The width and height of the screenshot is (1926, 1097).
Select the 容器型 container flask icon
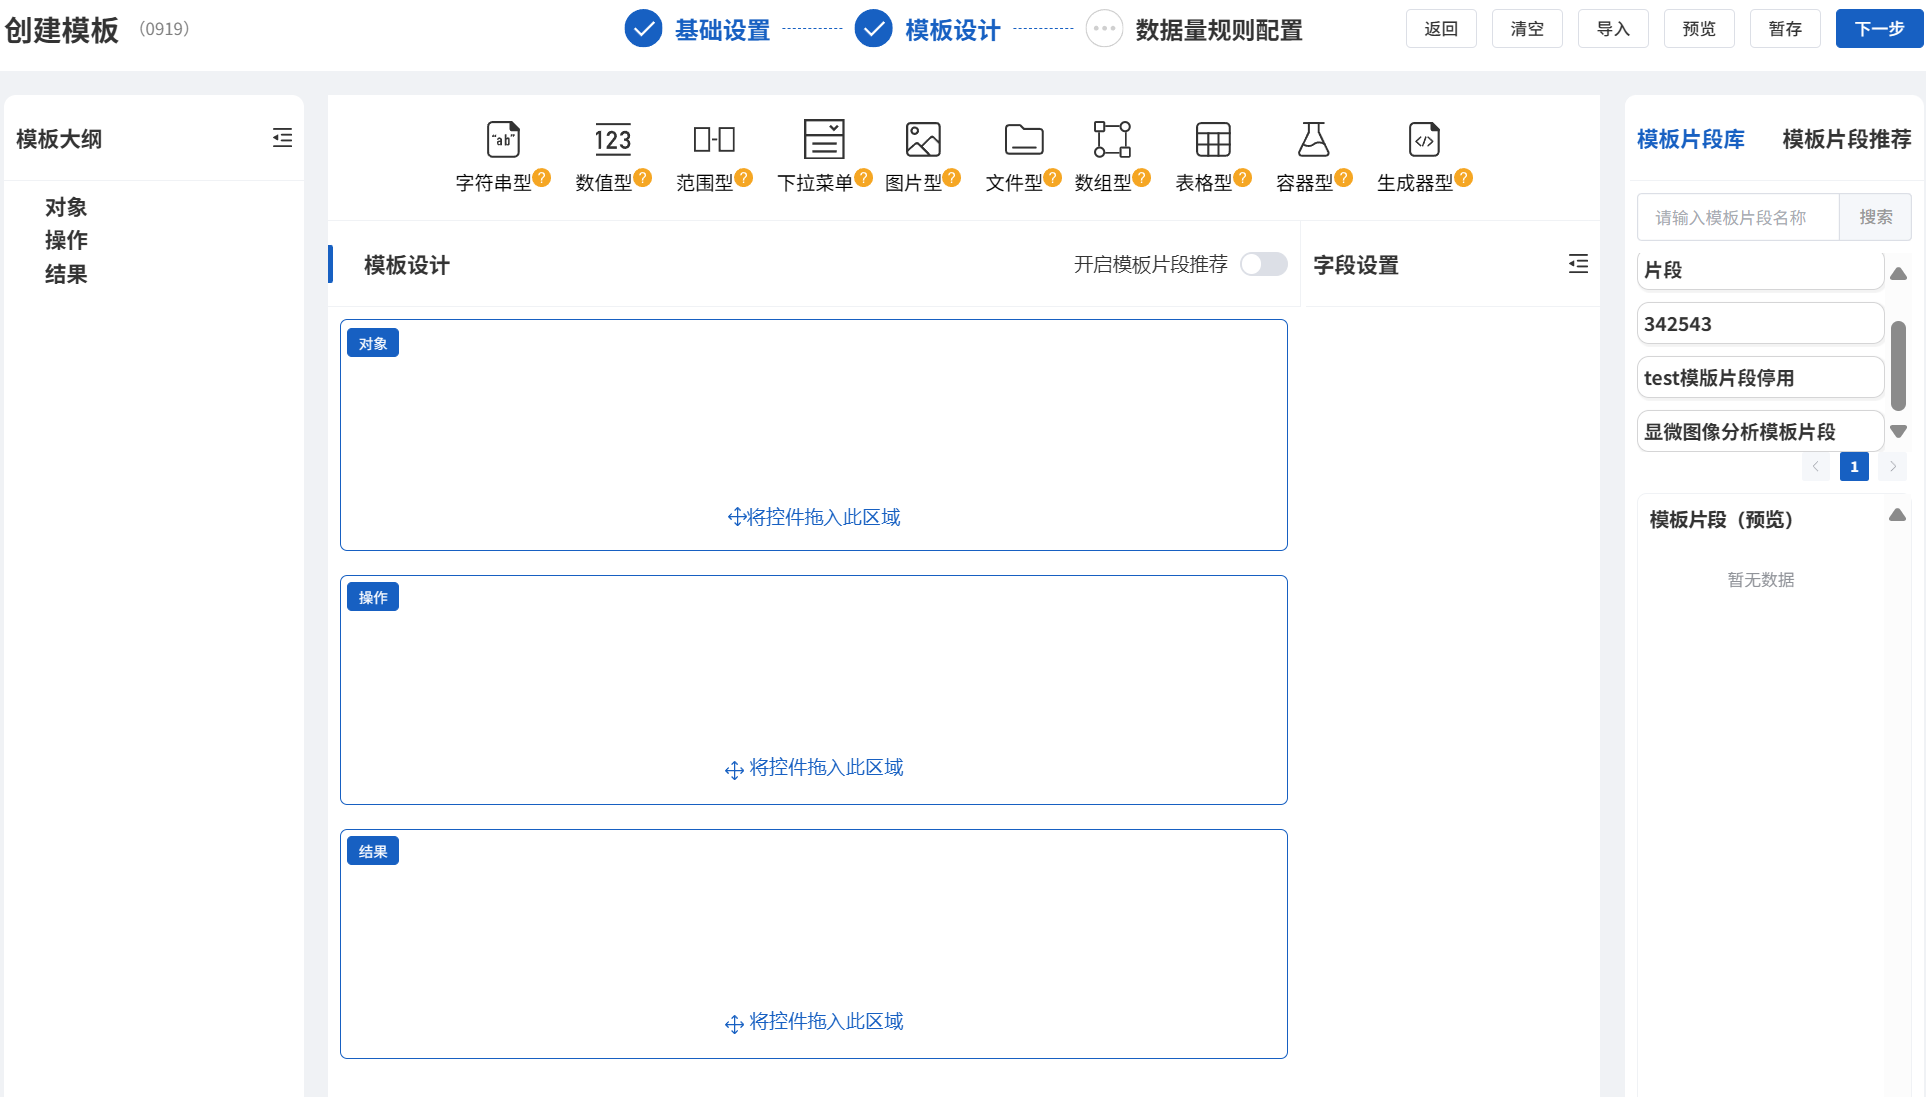click(1313, 140)
